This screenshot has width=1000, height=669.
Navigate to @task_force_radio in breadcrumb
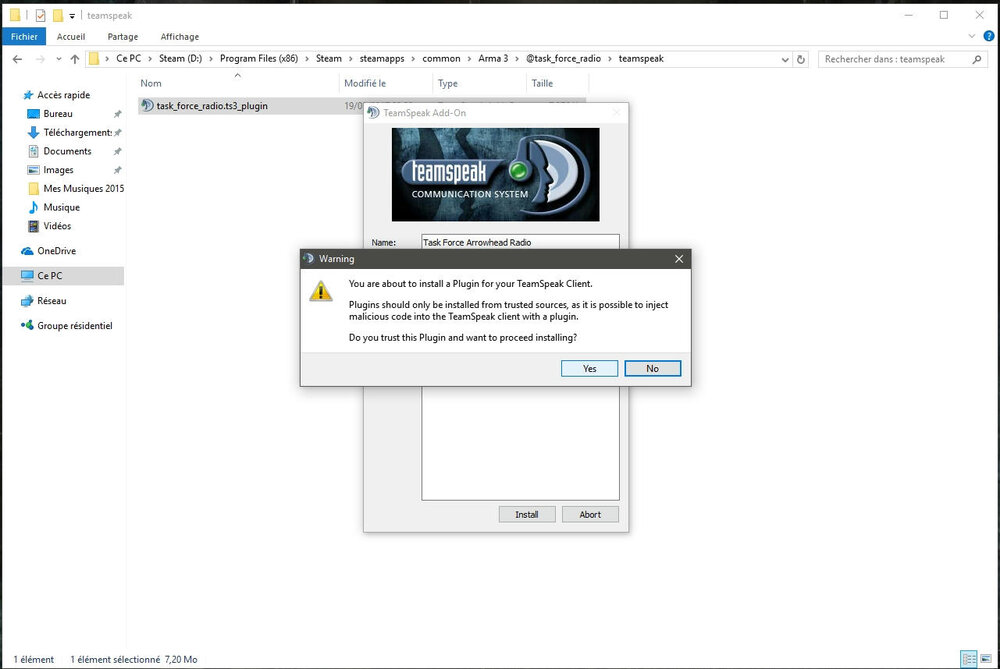(563, 59)
